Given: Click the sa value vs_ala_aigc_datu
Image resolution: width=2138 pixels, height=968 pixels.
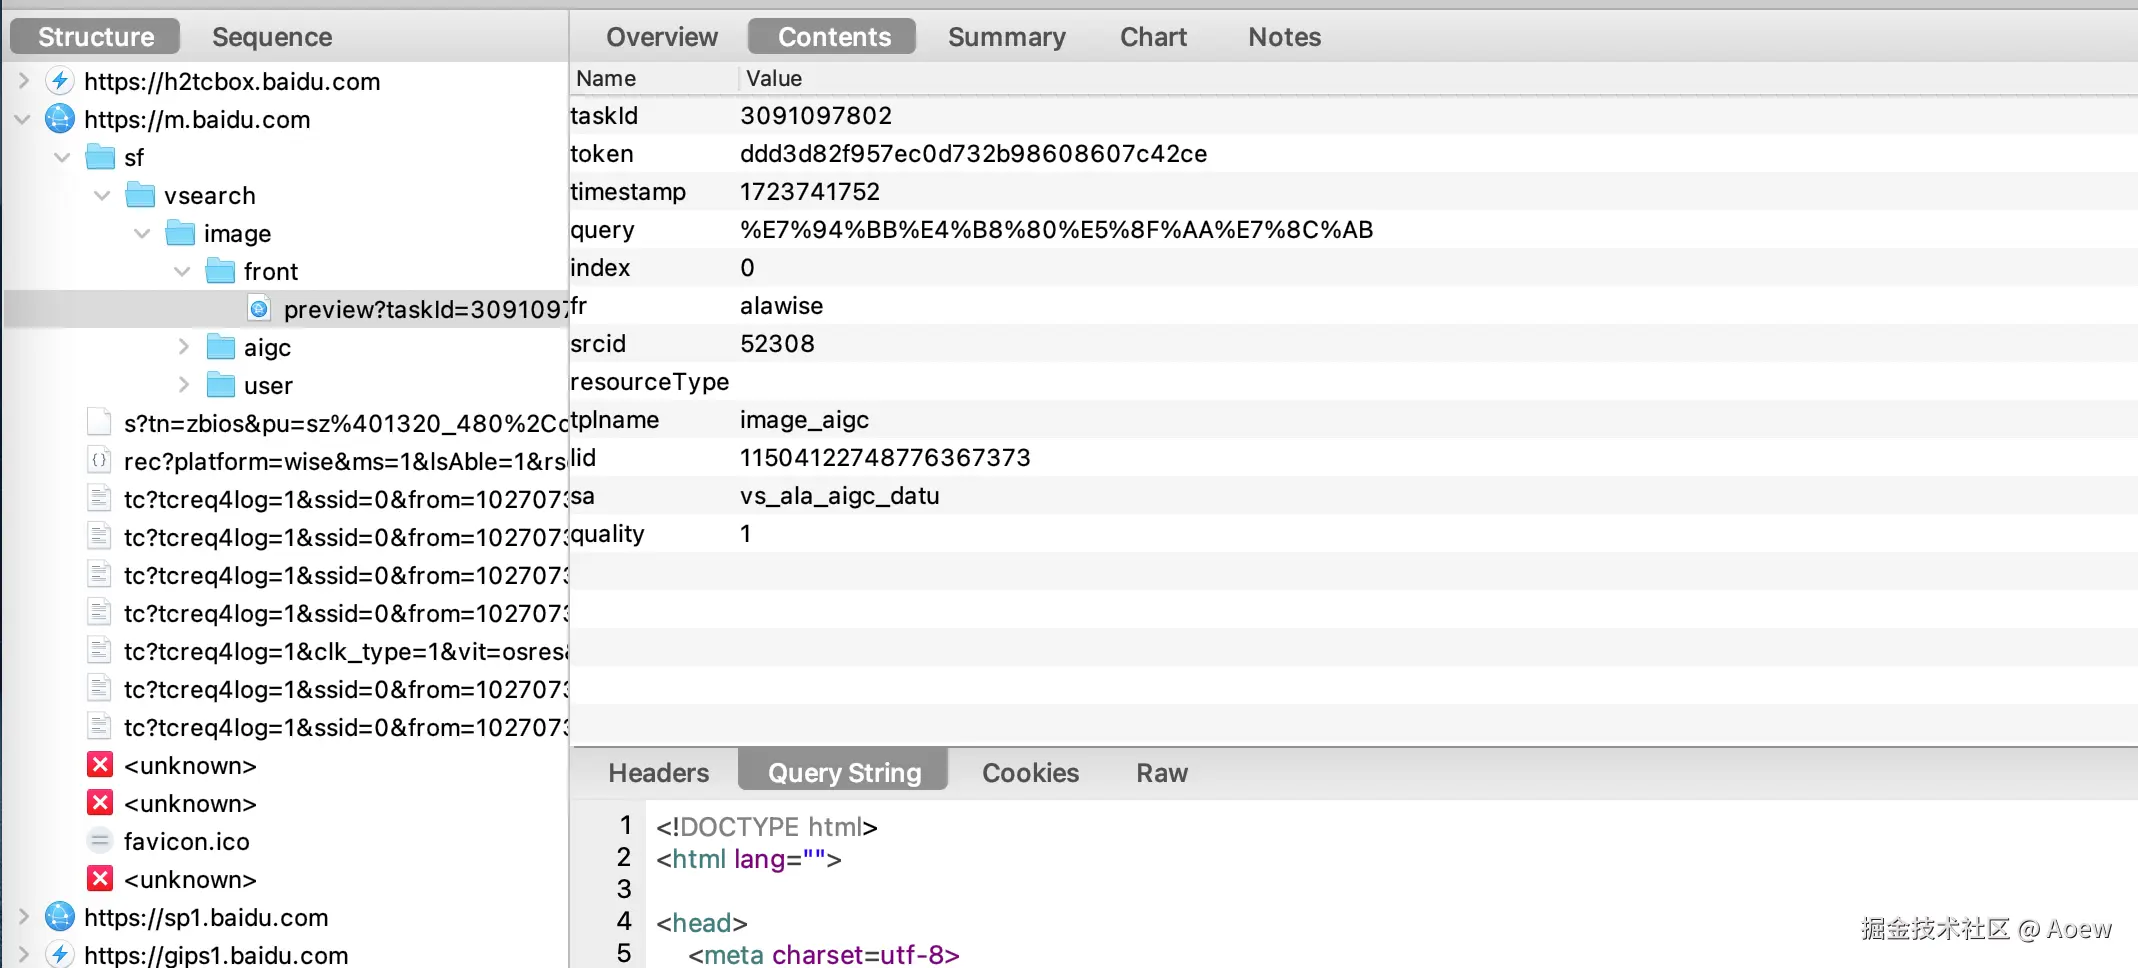Looking at the screenshot, I should coord(840,496).
